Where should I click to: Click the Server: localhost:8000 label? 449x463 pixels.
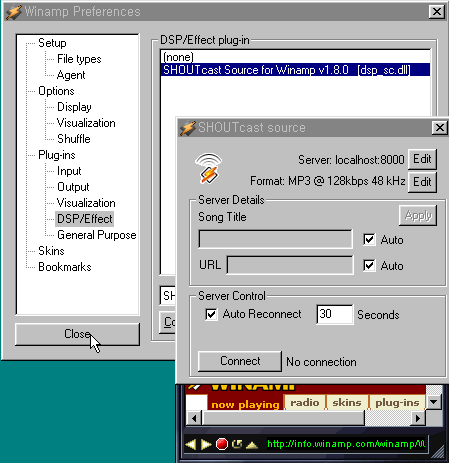351,160
